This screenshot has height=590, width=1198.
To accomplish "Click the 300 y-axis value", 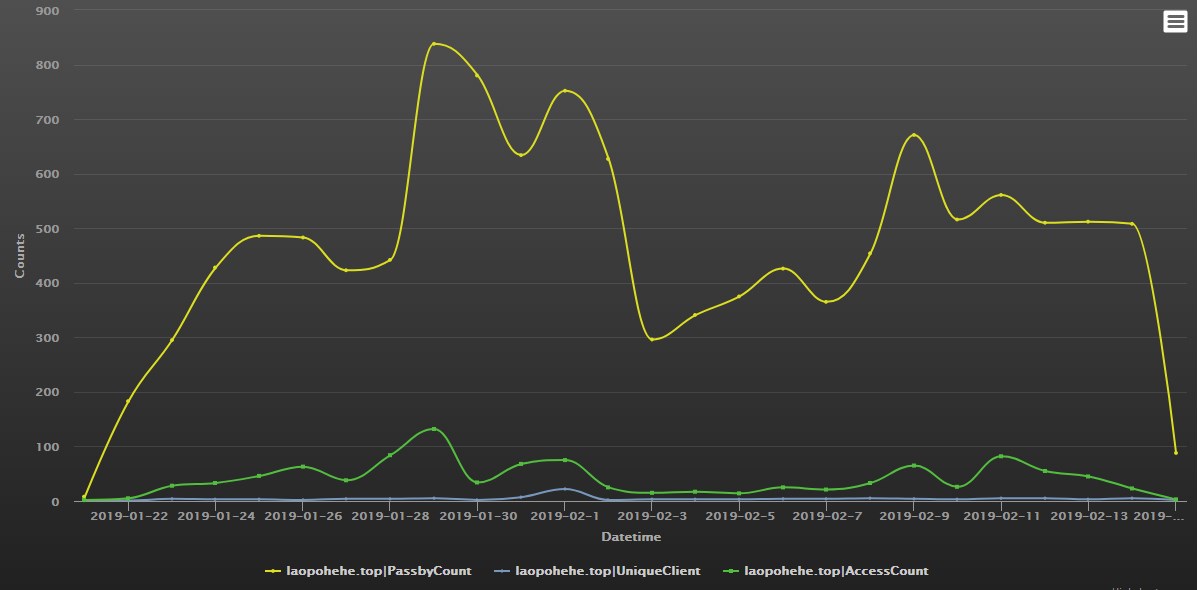I will coord(48,338).
